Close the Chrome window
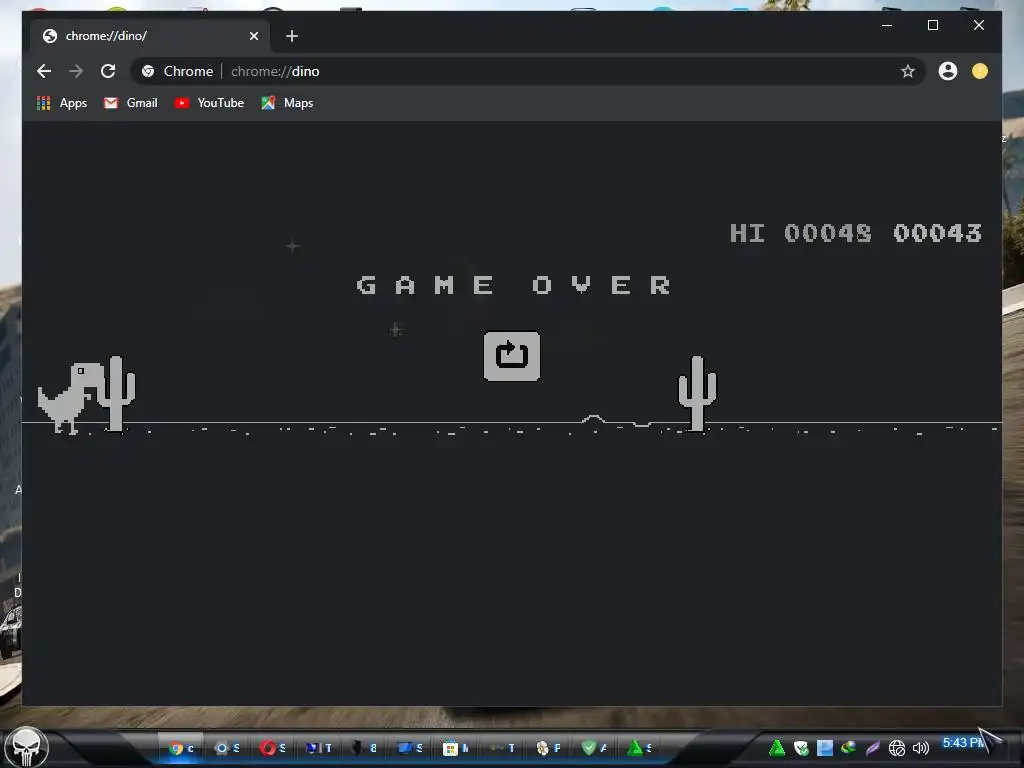Screen dimensions: 1024x768 coord(978,25)
